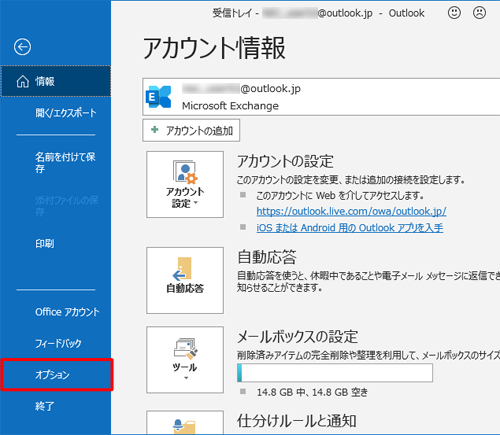Expand the ツール dropdown button

tap(185, 360)
